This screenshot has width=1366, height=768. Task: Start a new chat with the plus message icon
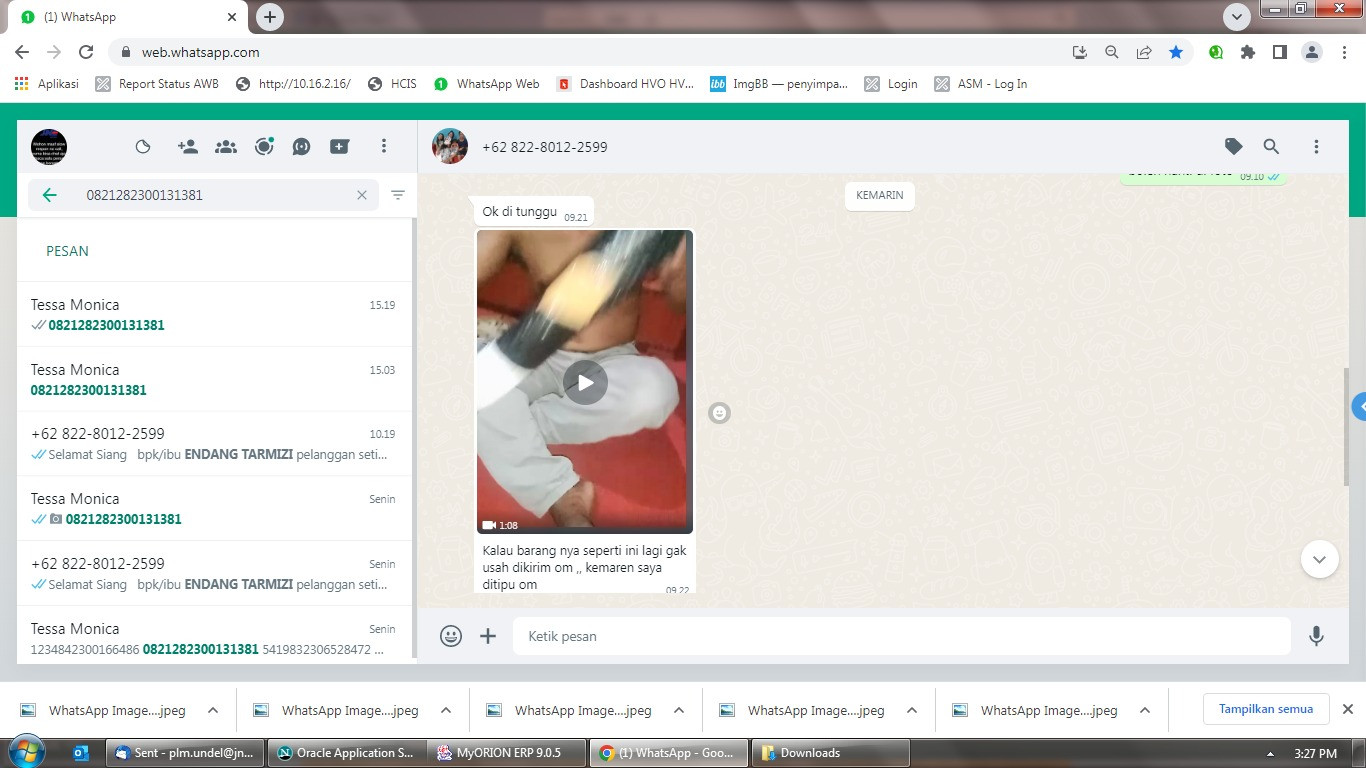[x=340, y=147]
